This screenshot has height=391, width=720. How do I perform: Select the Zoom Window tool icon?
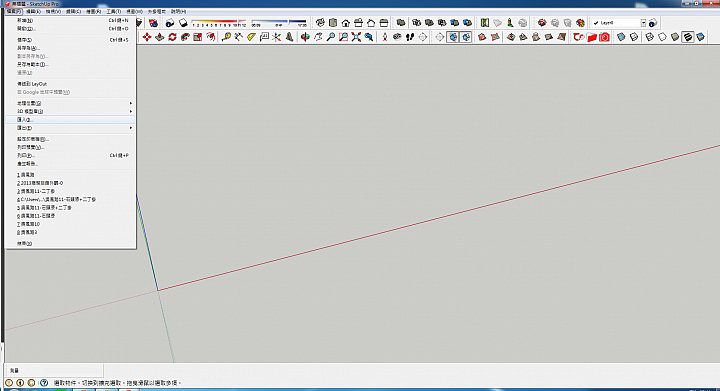coord(343,37)
